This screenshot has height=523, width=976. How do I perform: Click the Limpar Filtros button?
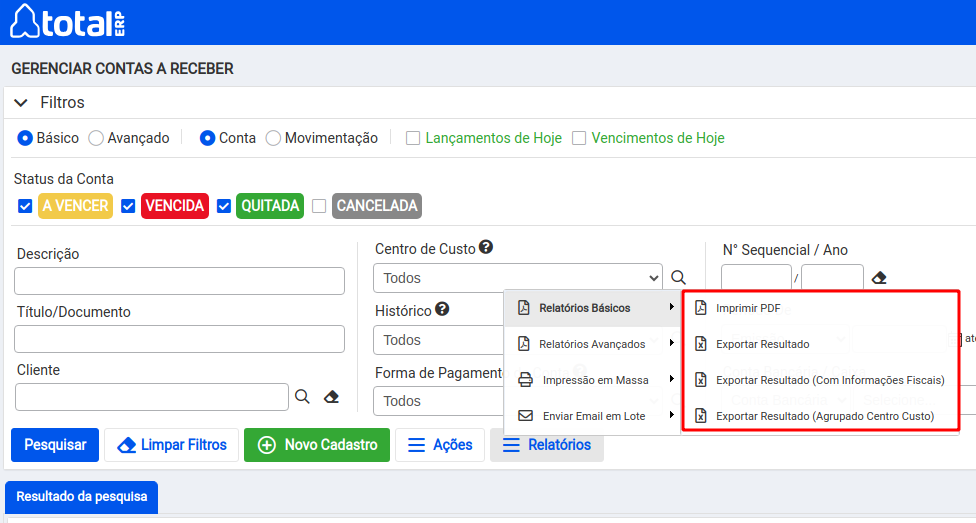(x=171, y=445)
